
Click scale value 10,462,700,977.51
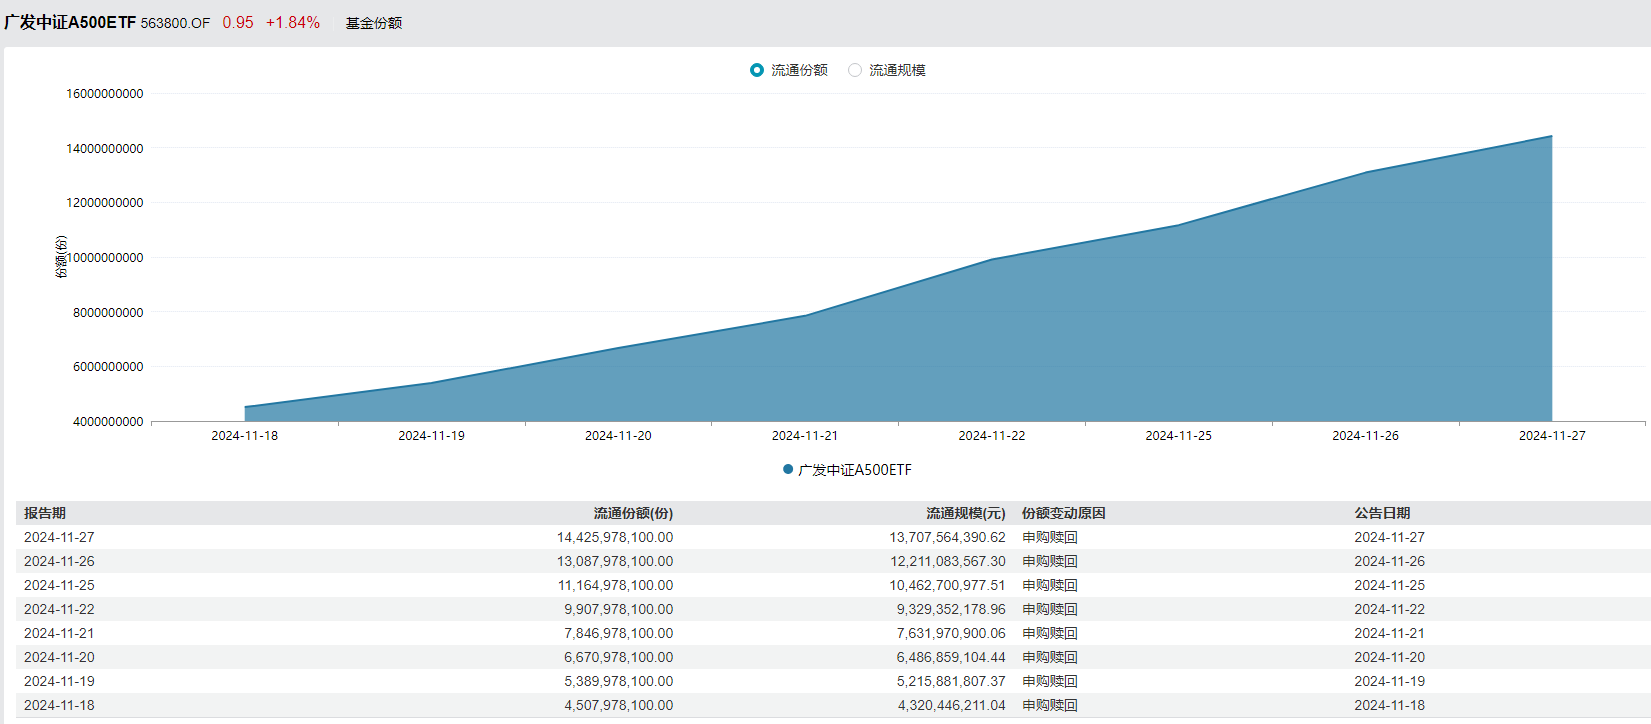[x=948, y=585]
